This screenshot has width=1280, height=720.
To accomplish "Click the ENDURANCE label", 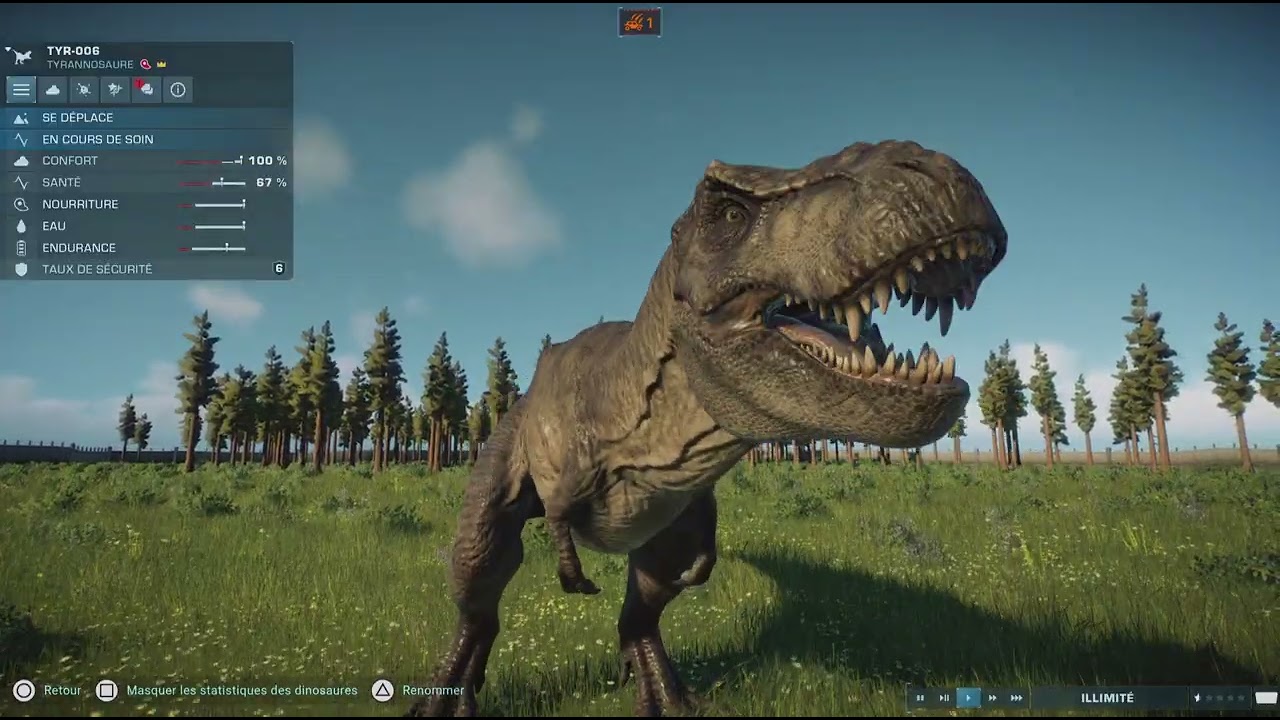I will tap(79, 248).
